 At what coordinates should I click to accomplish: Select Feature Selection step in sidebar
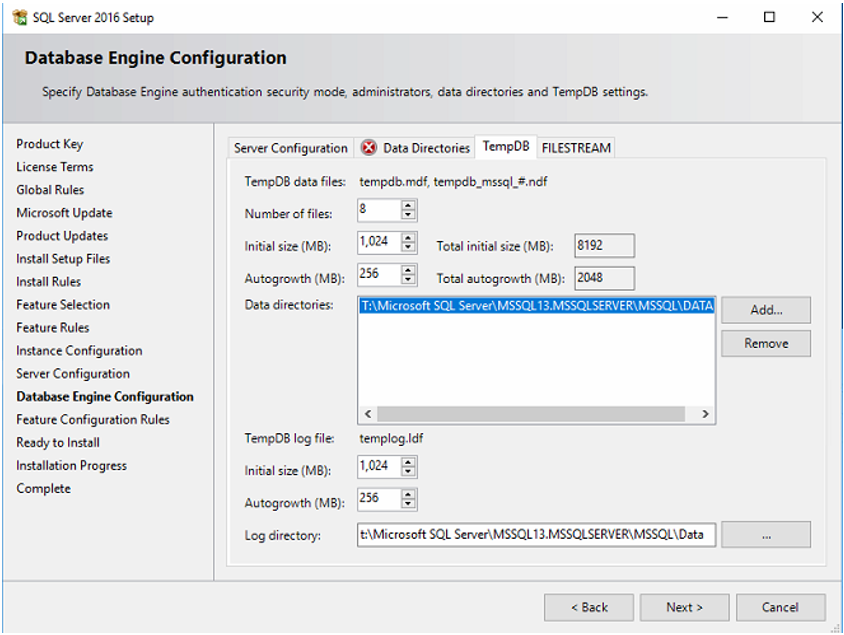63,305
